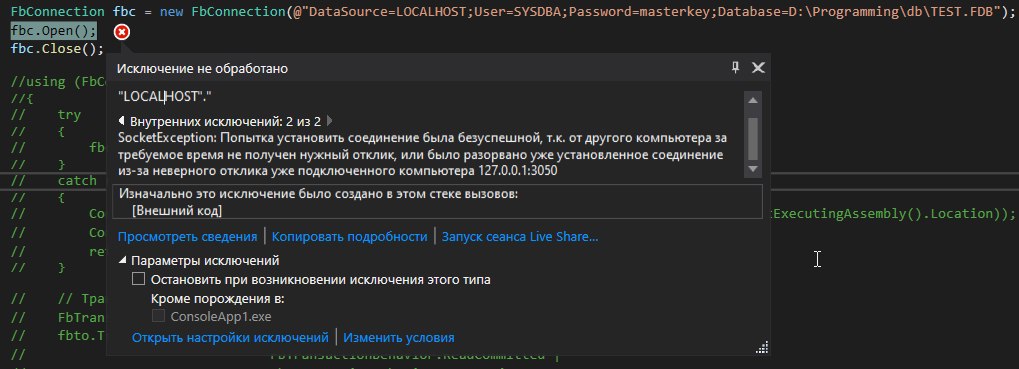Click the 'fbc.Close();' code line

coord(57,49)
